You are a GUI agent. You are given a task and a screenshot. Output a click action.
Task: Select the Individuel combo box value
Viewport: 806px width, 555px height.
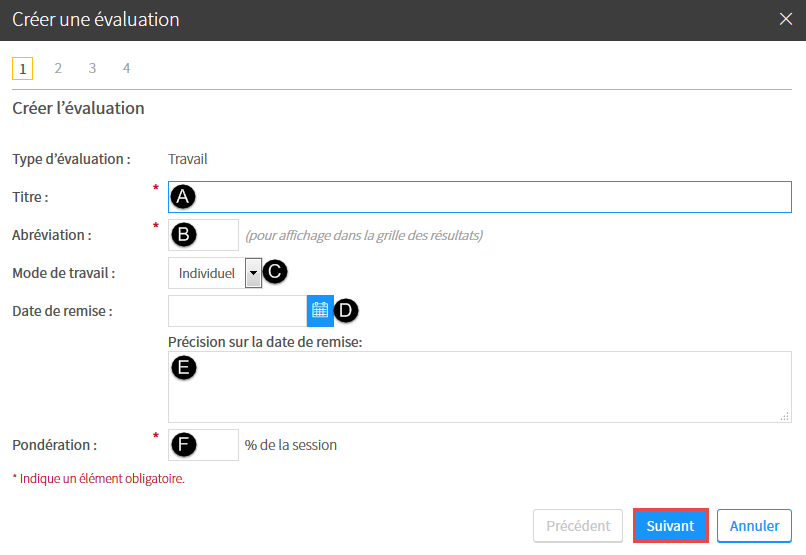click(206, 272)
